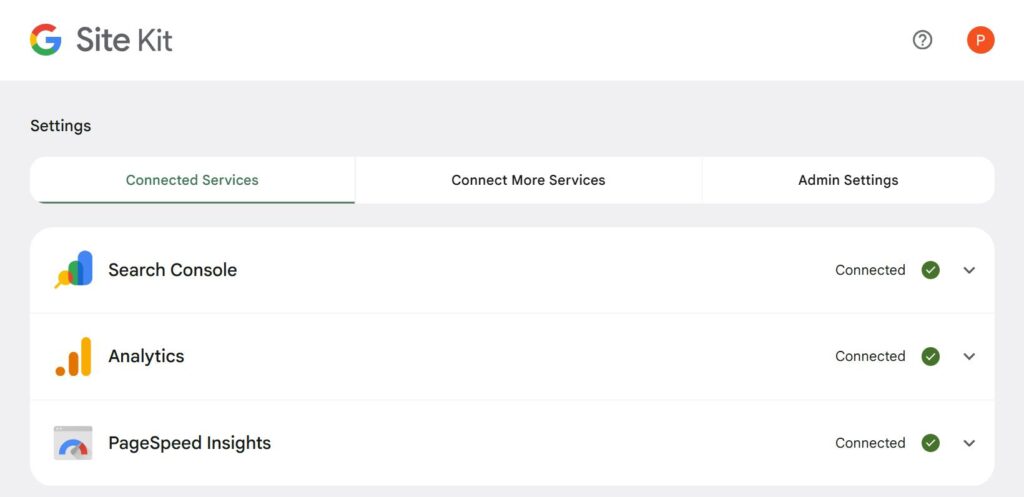Click the Search Console title
This screenshot has width=1024, height=497.
point(172,270)
